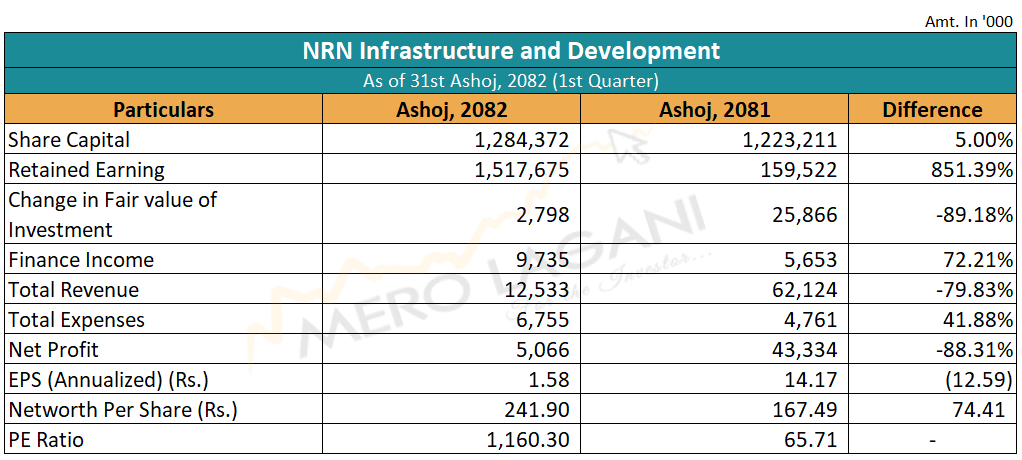Select the Particulars column header
Screen dimensions: 1022x460
(163, 110)
